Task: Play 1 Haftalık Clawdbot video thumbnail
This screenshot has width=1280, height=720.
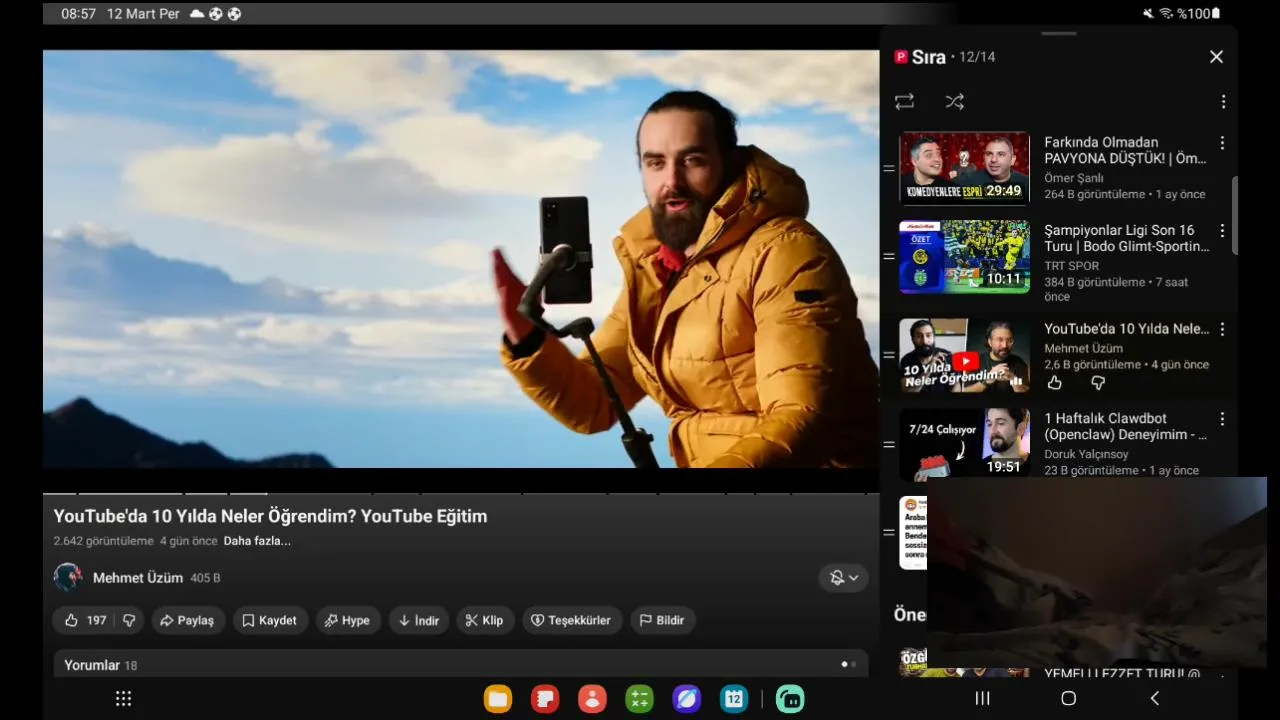Action: tap(964, 444)
